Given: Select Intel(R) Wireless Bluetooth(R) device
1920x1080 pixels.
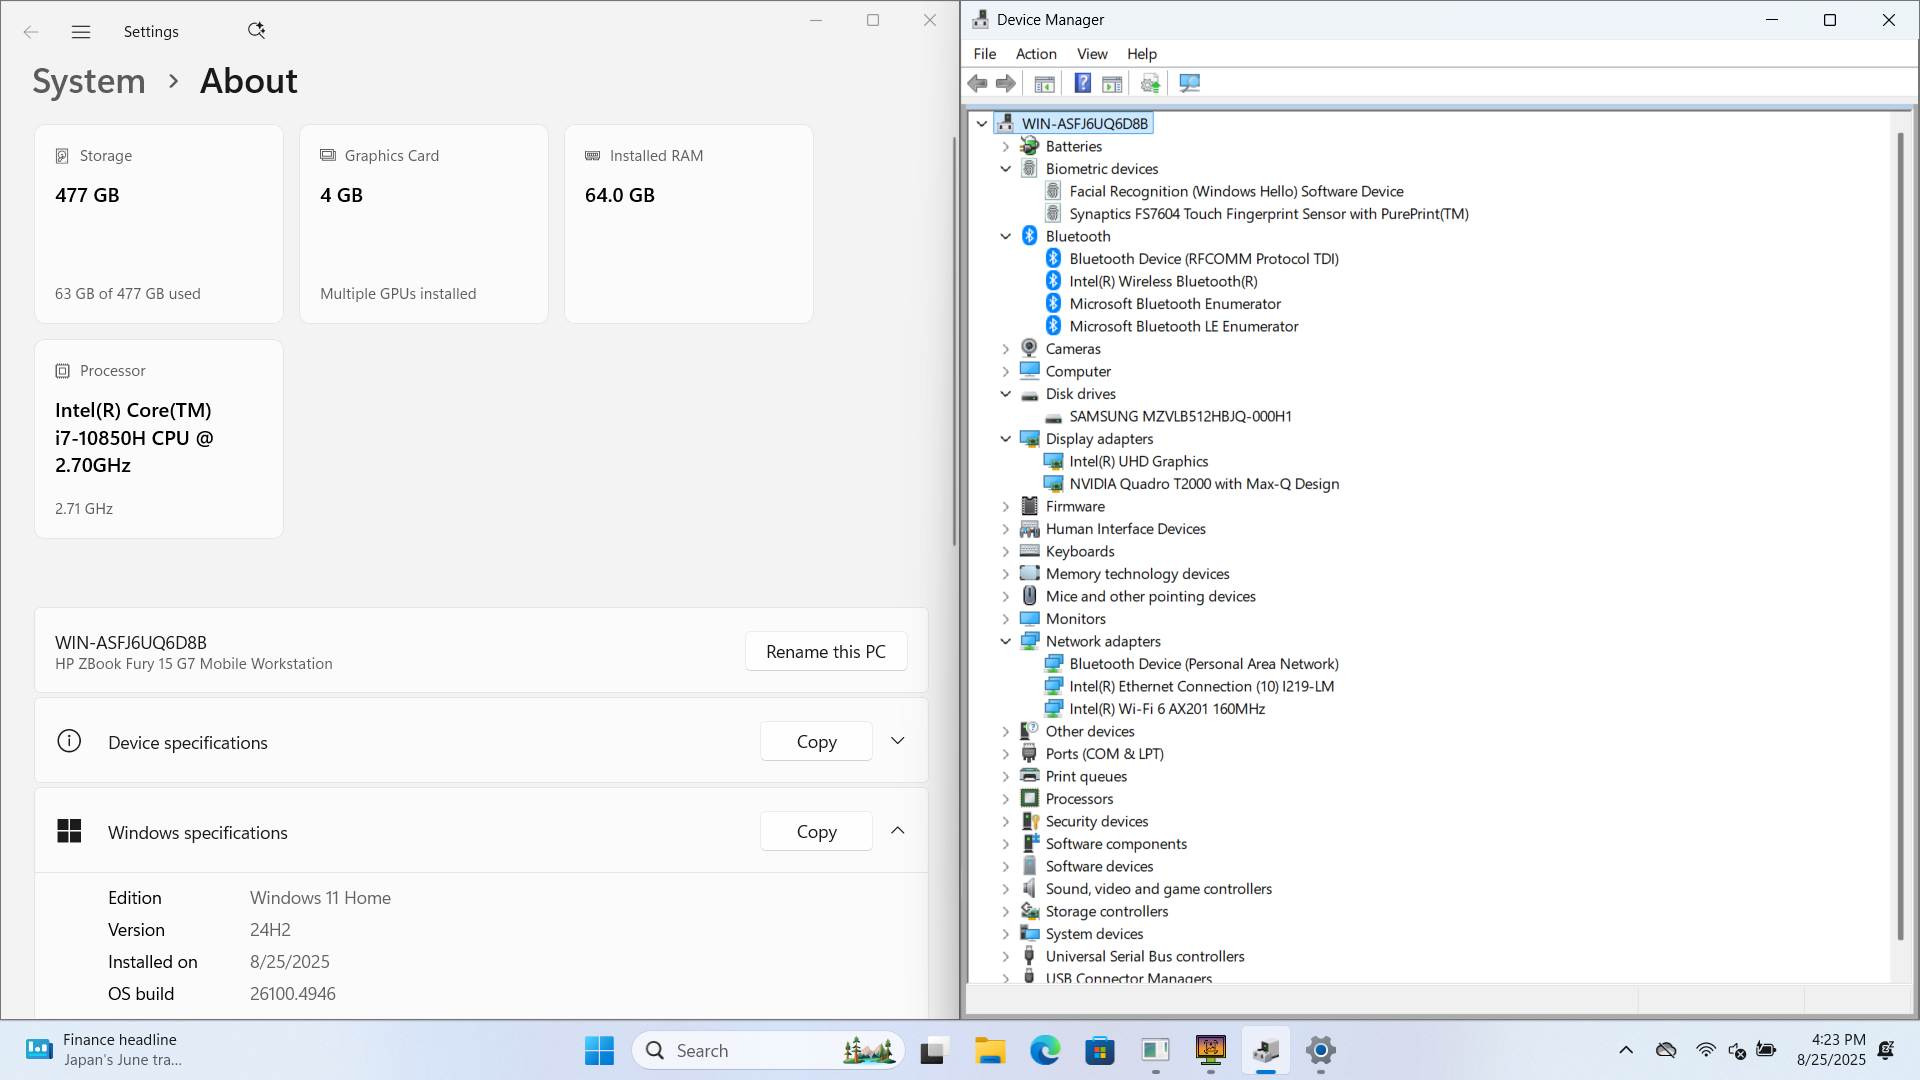Looking at the screenshot, I should pyautogui.click(x=1163, y=282).
